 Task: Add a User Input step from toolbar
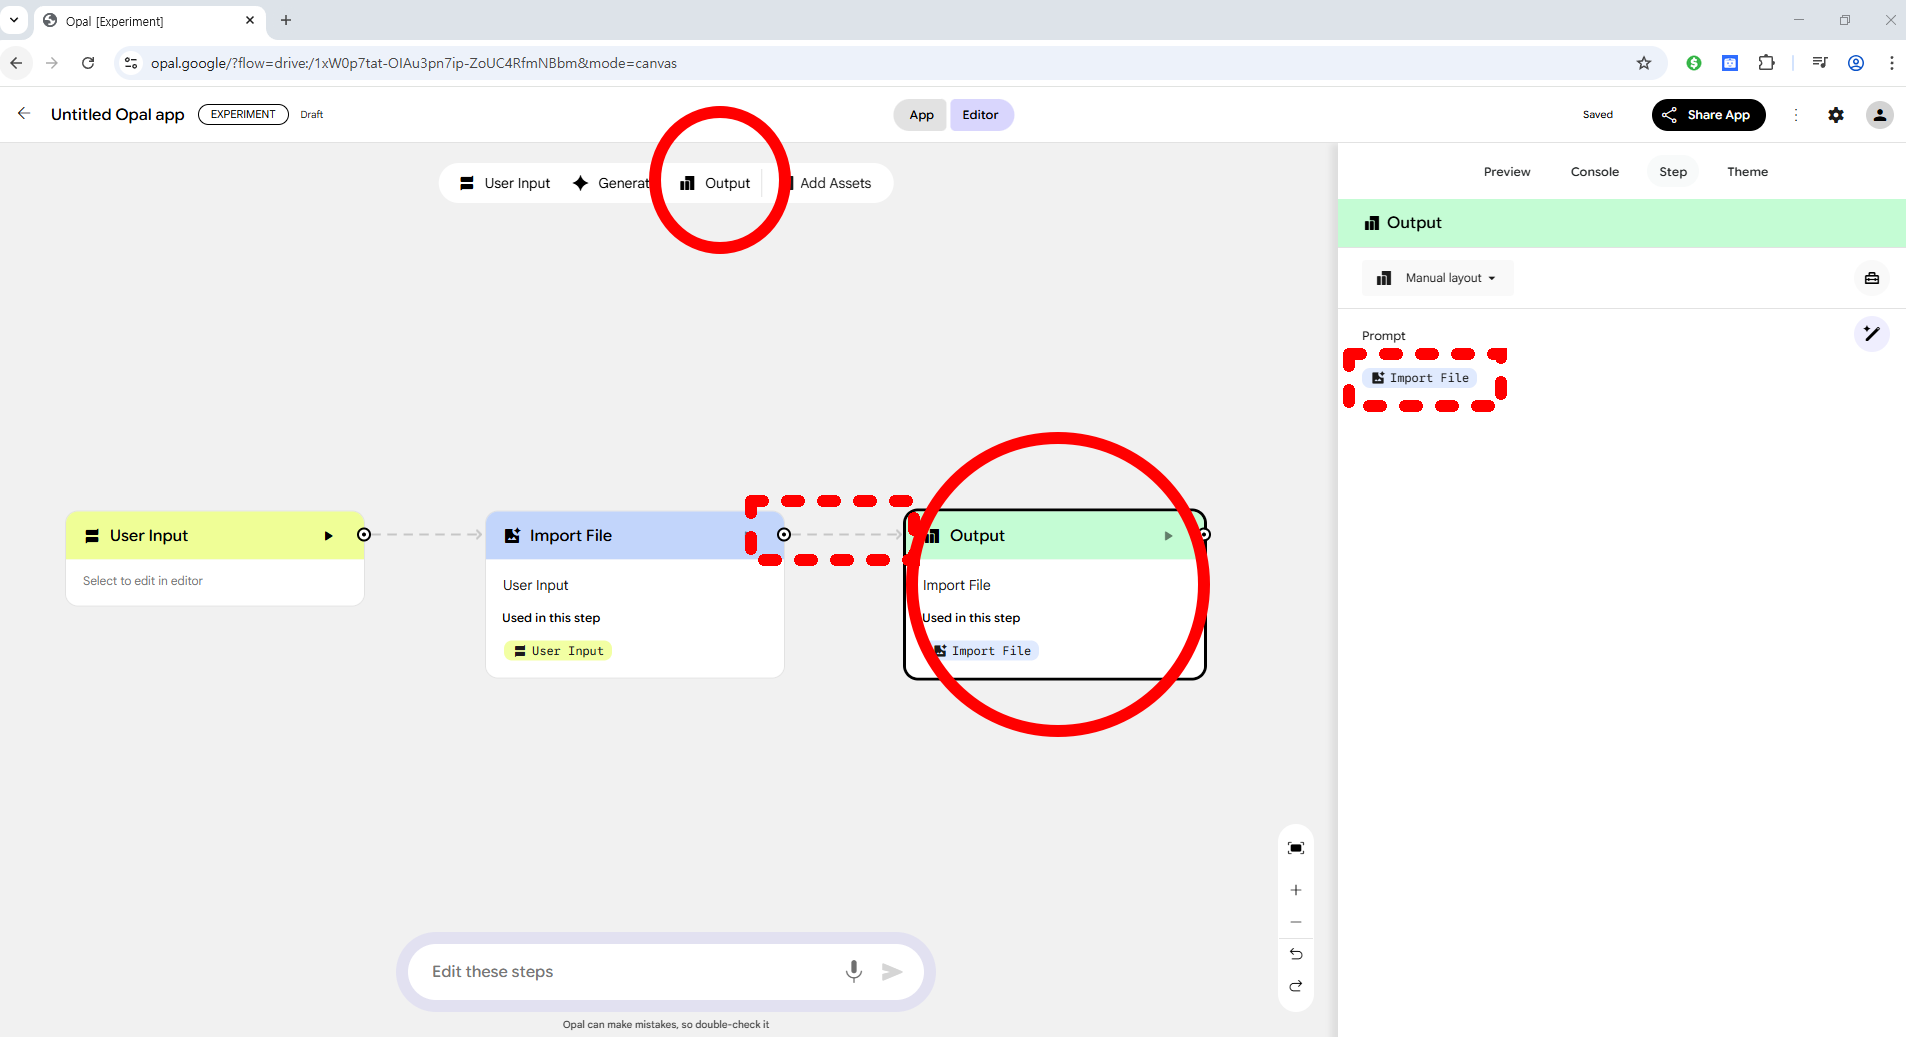[x=505, y=183]
